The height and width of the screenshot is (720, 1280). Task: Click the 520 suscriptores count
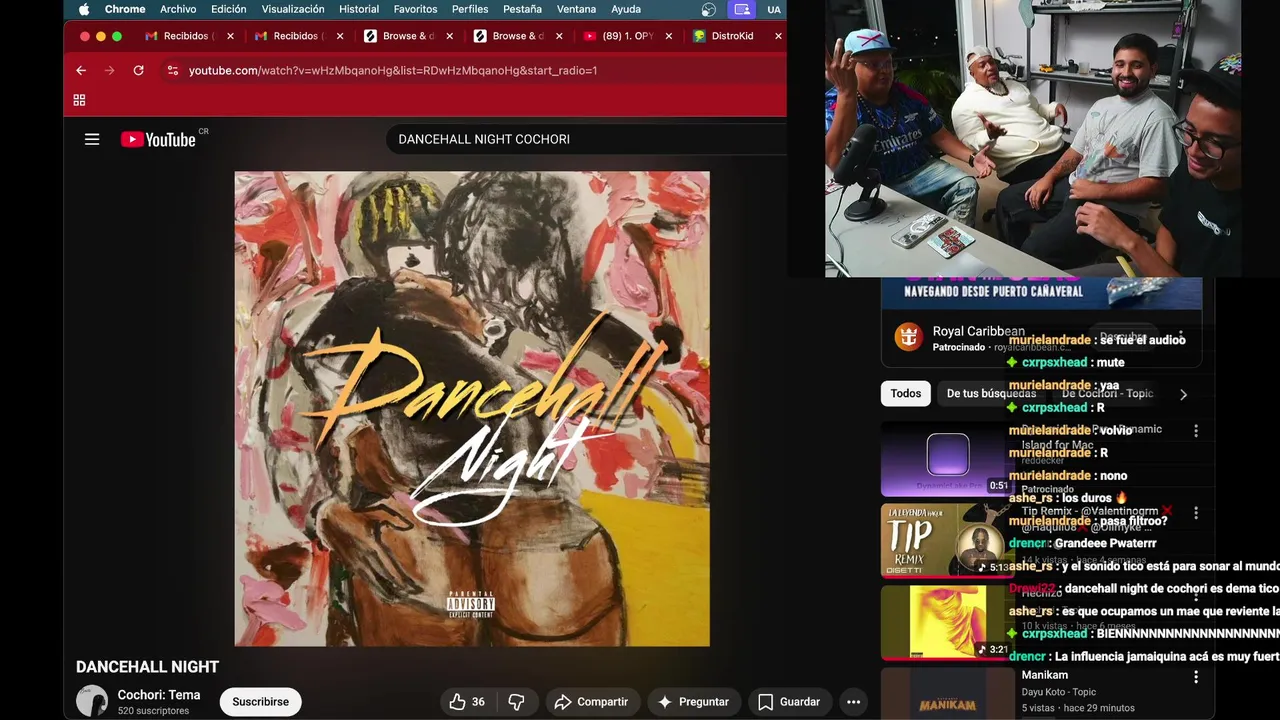tap(153, 711)
